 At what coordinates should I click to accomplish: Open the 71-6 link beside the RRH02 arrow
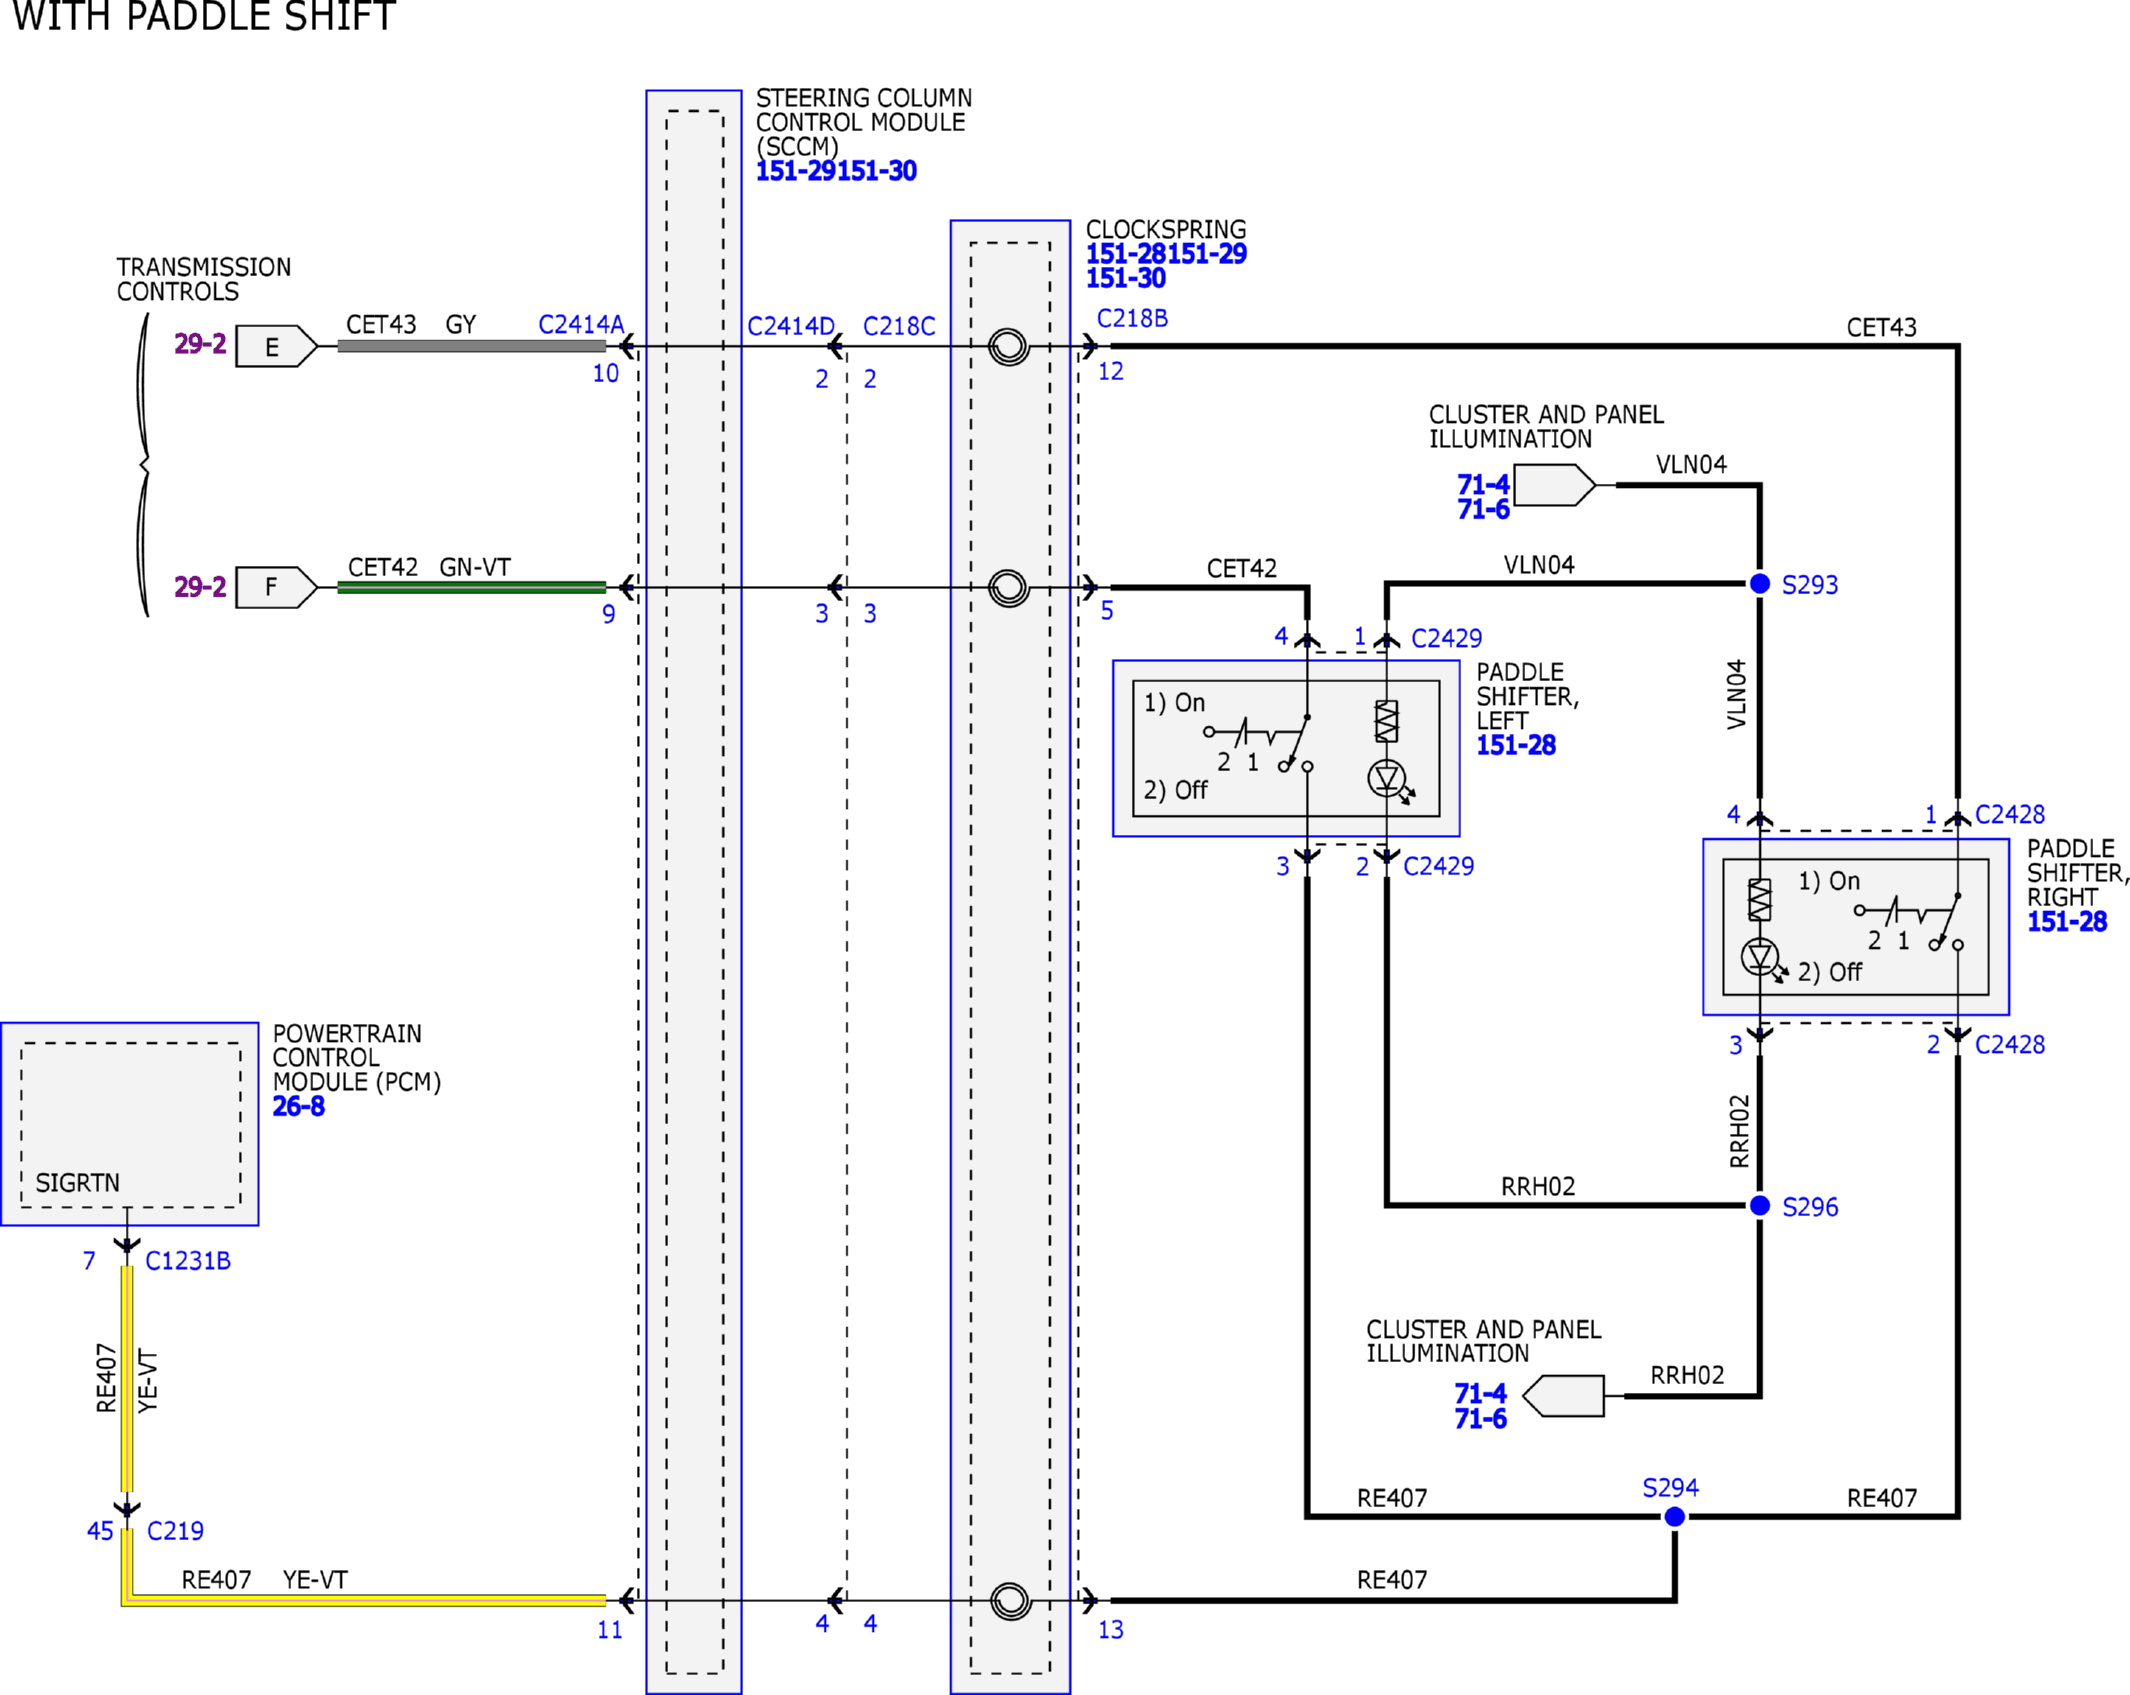pyautogui.click(x=1480, y=1419)
